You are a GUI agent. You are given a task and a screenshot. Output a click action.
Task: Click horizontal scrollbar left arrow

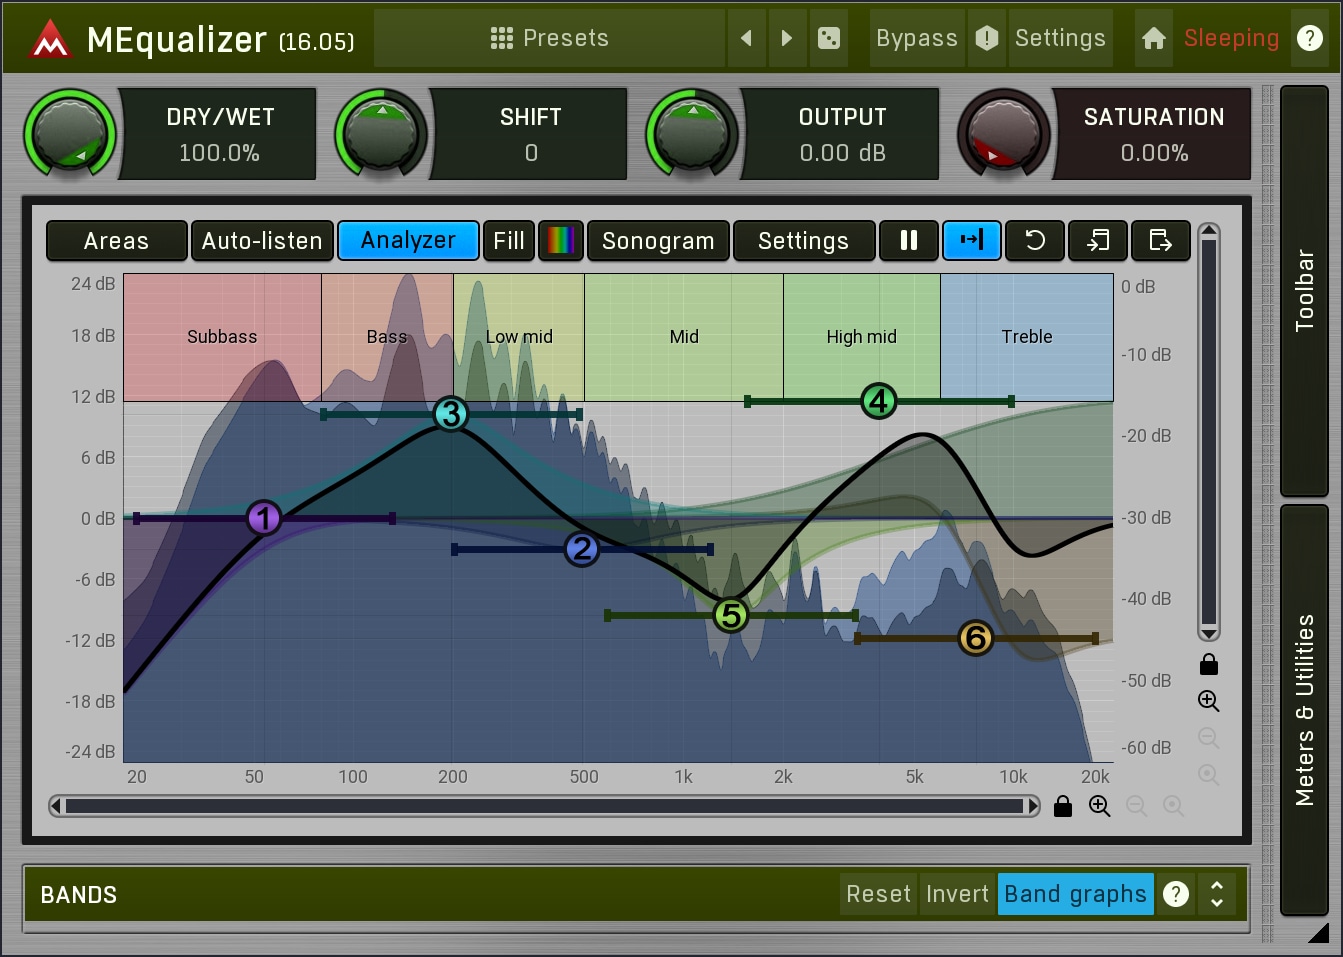pyautogui.click(x=56, y=806)
